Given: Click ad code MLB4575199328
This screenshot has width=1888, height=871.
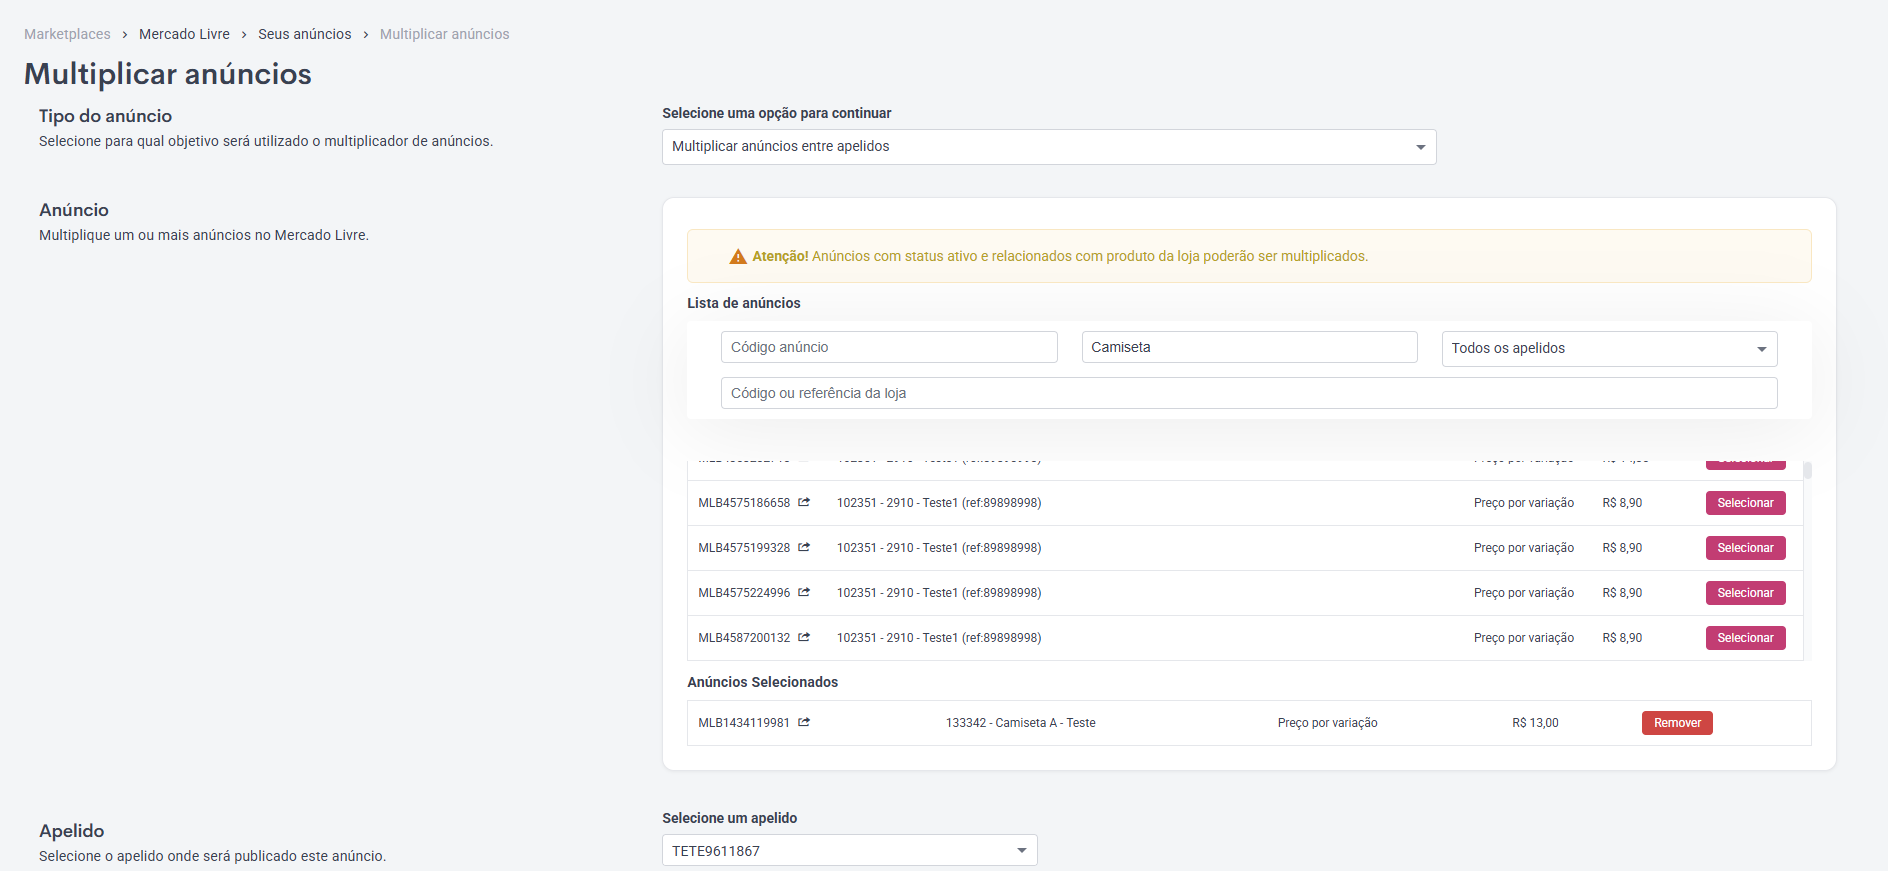Looking at the screenshot, I should [744, 548].
